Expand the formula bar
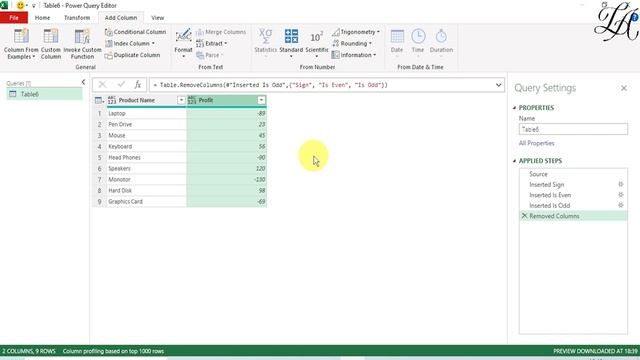Viewport: 640px width, 360px height. click(498, 85)
